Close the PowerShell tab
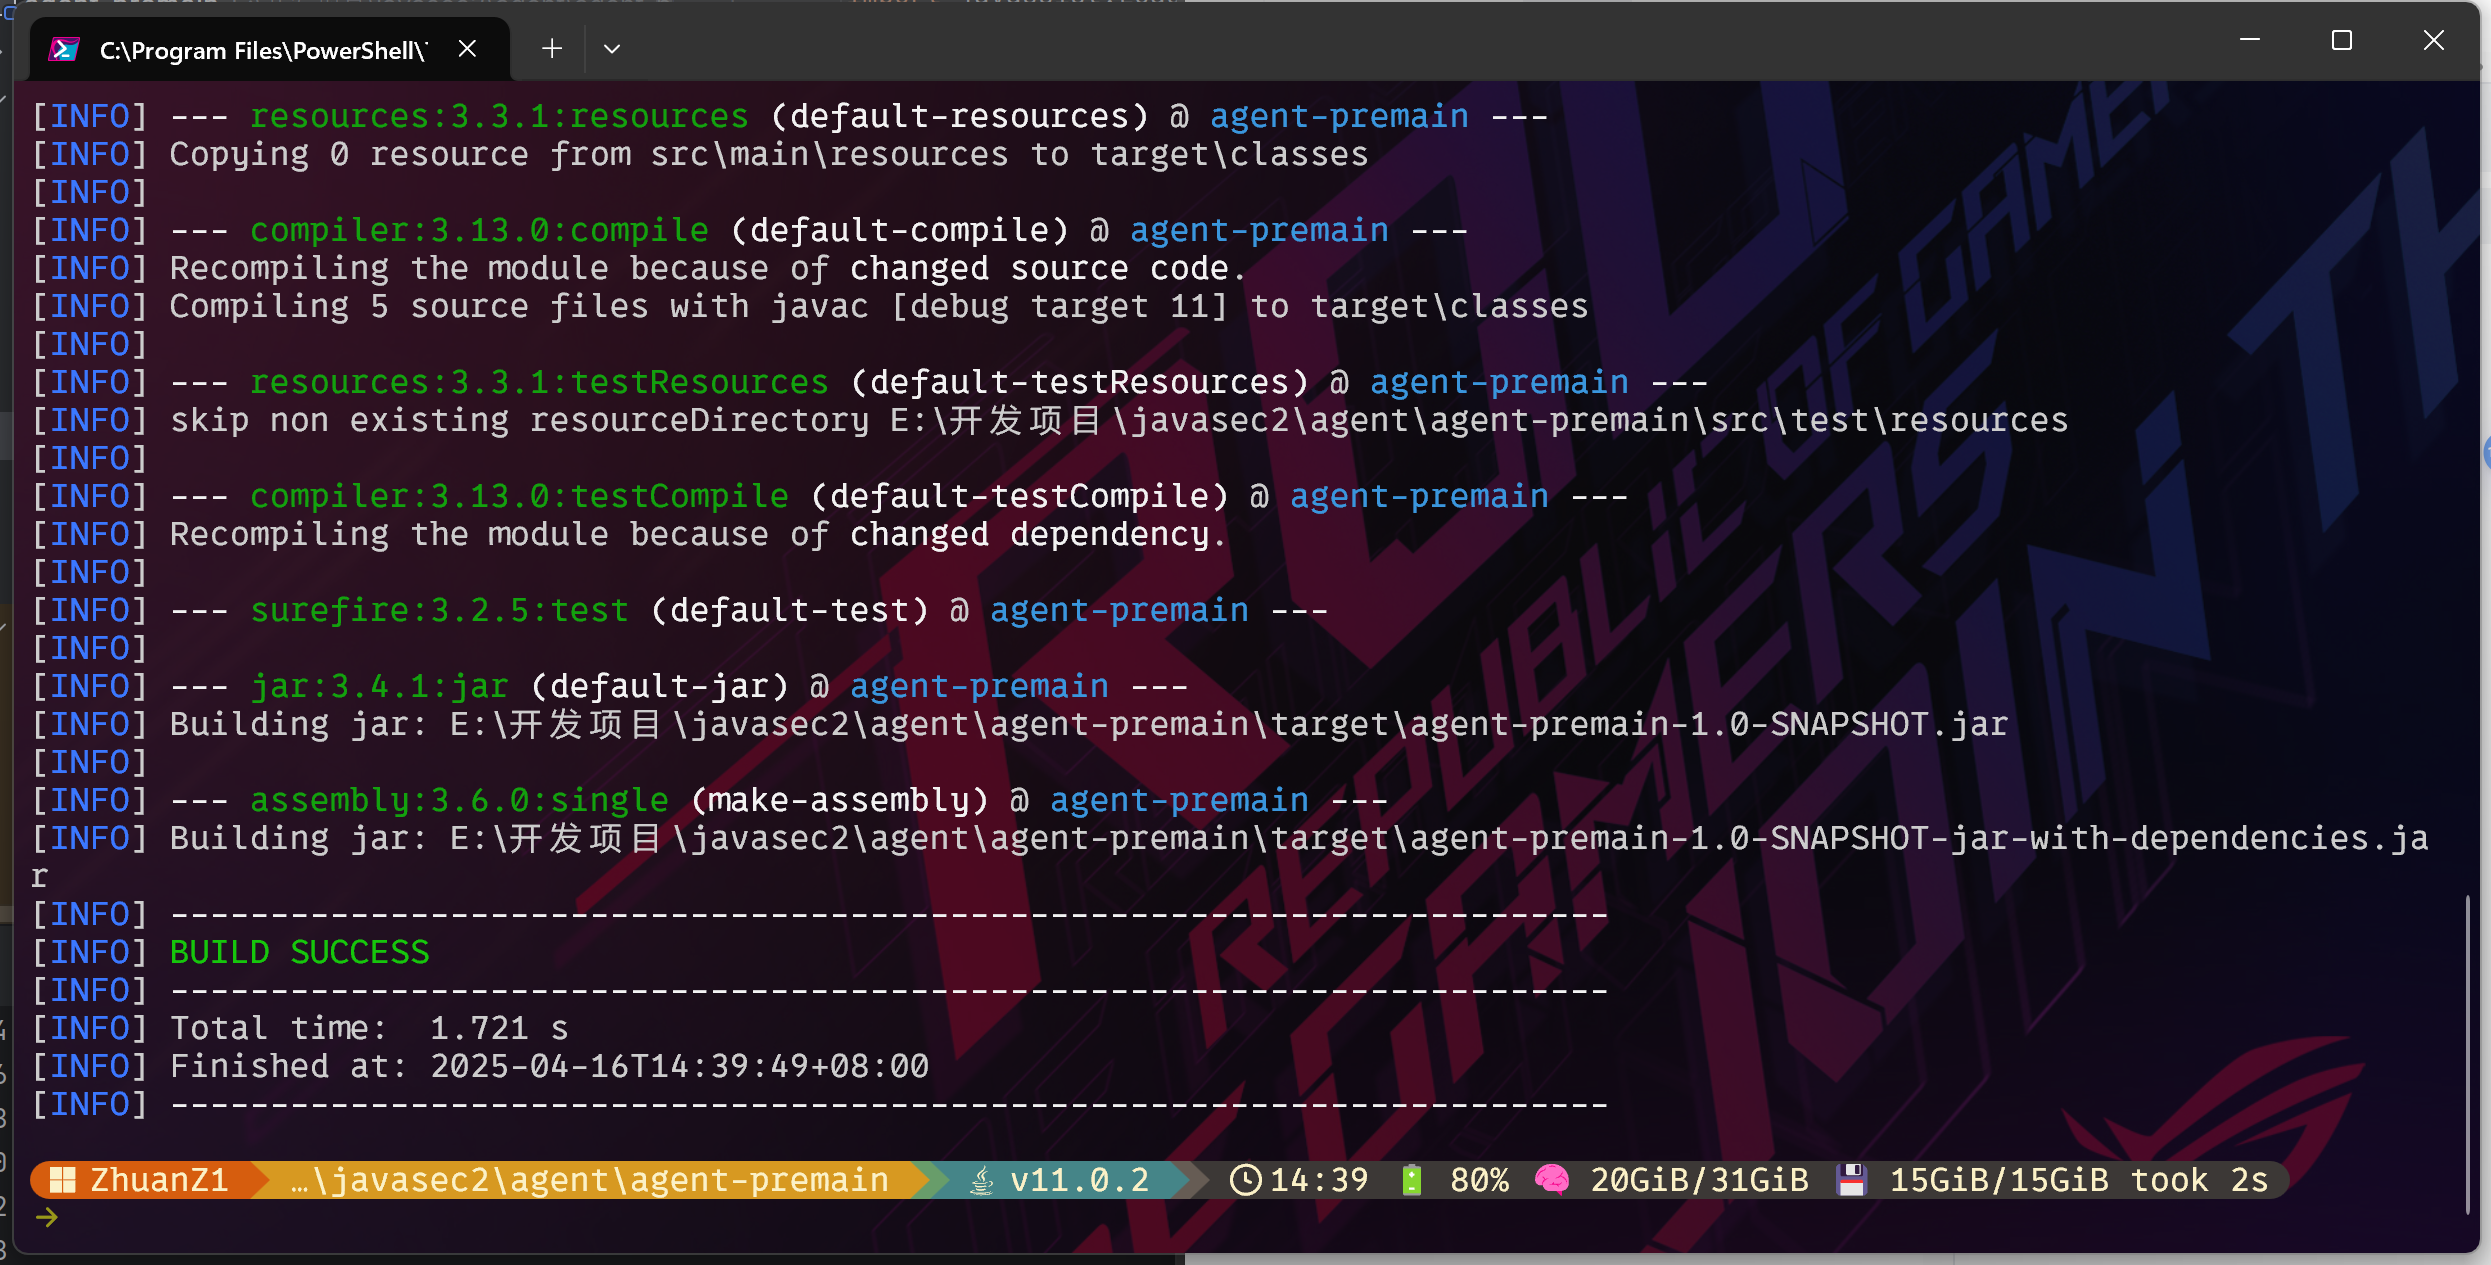 pyautogui.click(x=467, y=49)
